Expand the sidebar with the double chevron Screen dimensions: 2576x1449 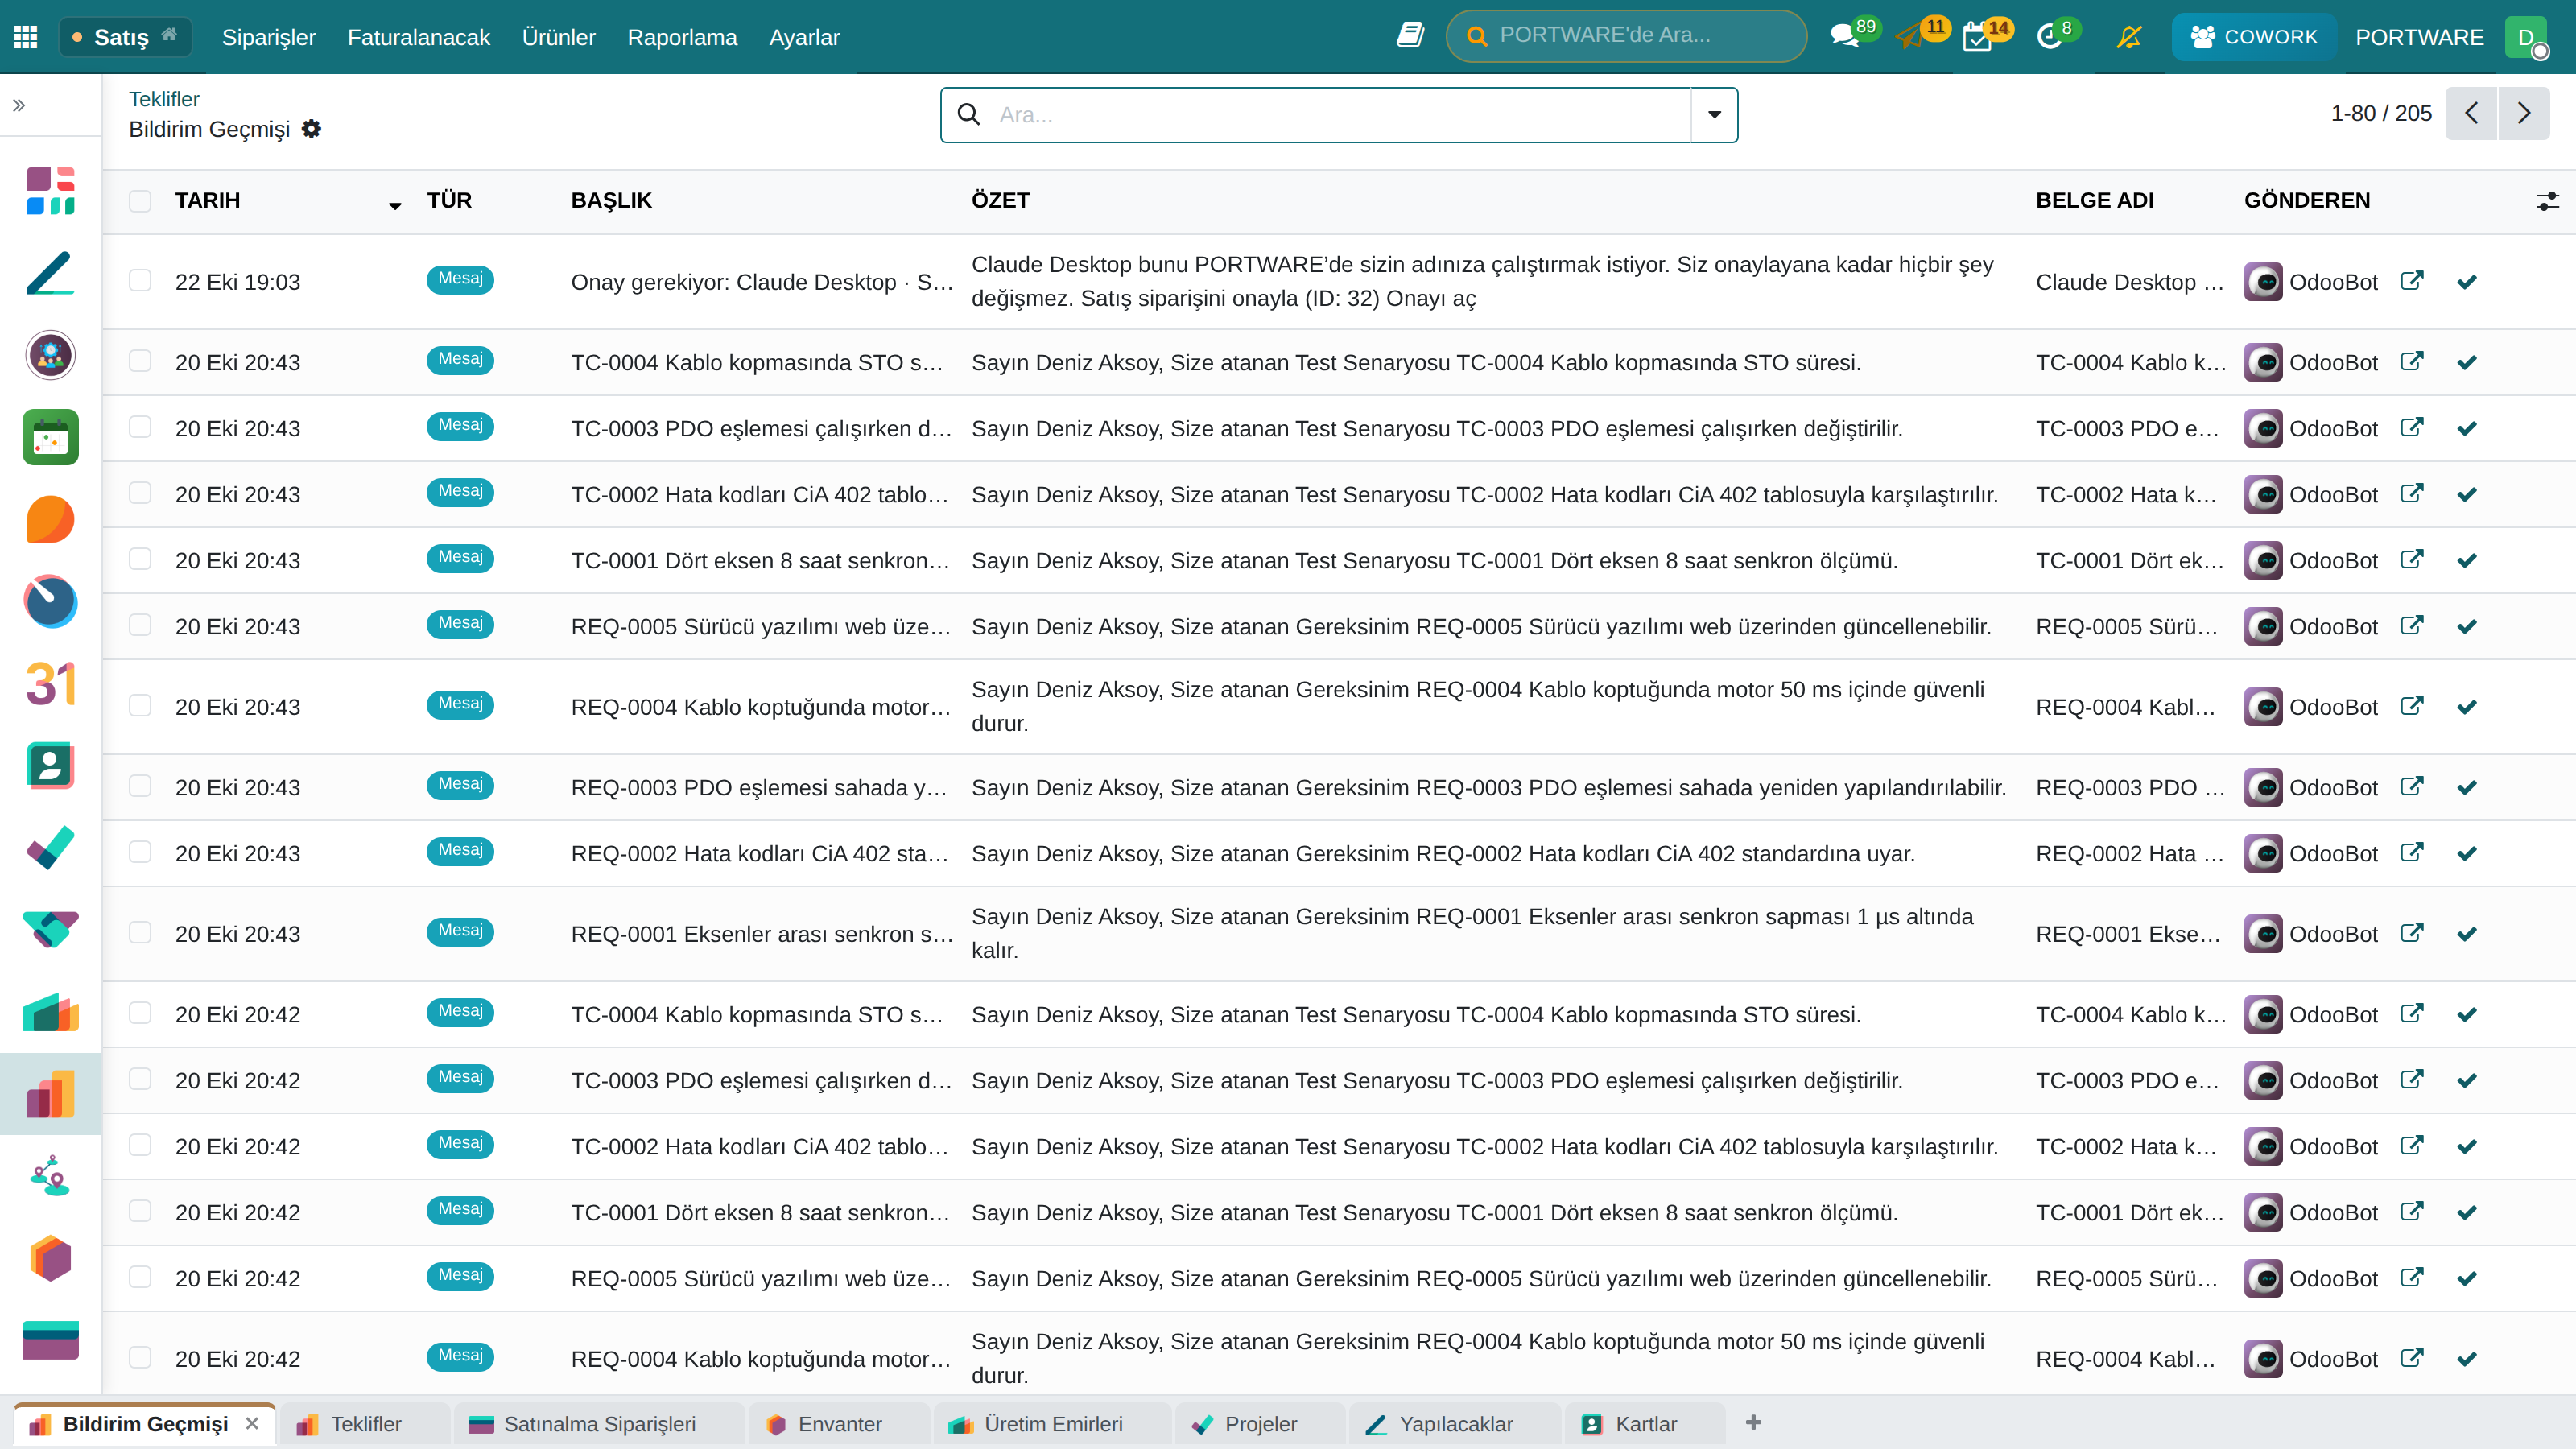click(x=19, y=105)
